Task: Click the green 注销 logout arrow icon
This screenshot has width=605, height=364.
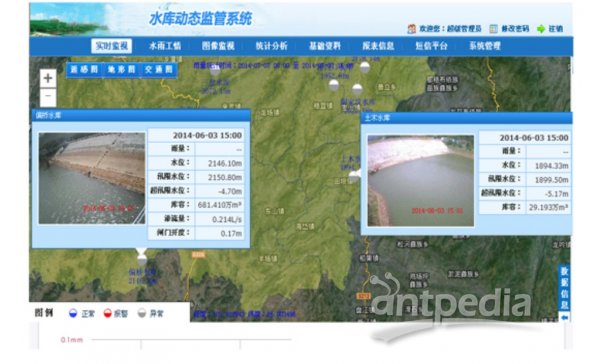Action: tap(541, 29)
